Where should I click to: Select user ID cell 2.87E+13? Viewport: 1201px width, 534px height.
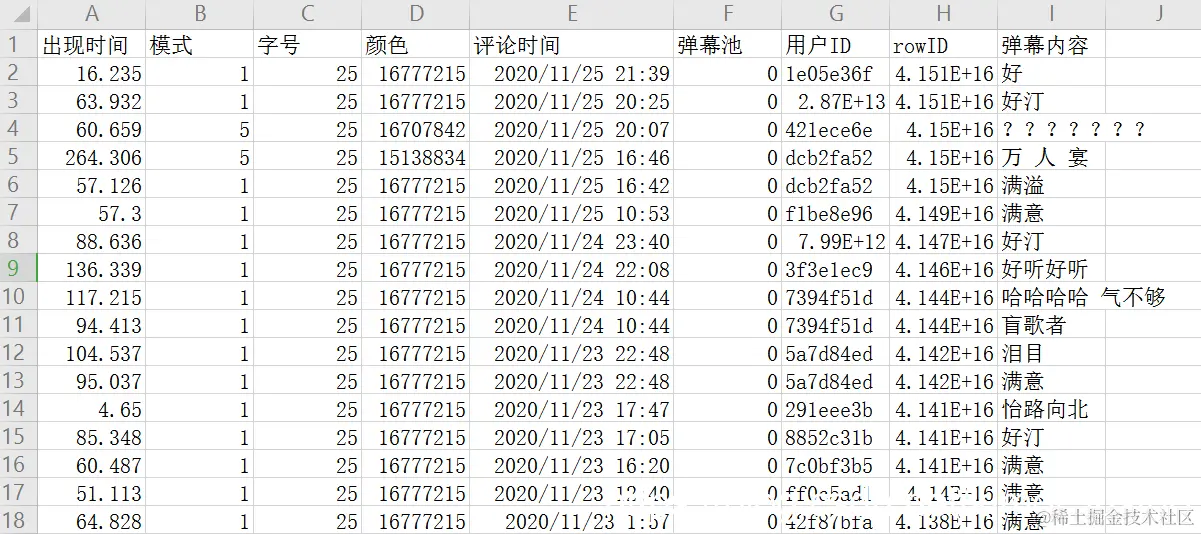click(x=836, y=101)
